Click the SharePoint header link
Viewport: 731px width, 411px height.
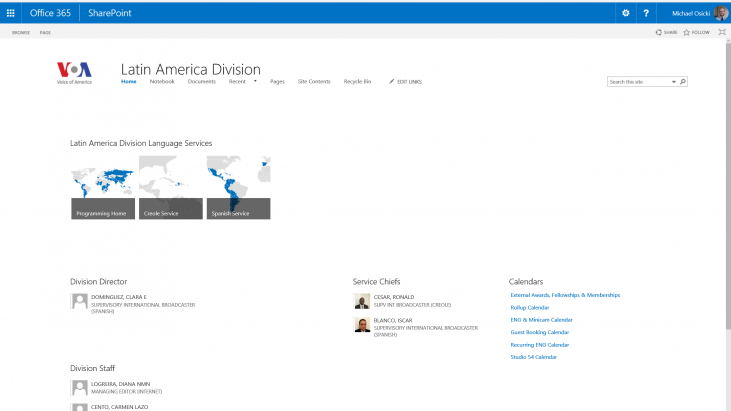pyautogui.click(x=110, y=13)
